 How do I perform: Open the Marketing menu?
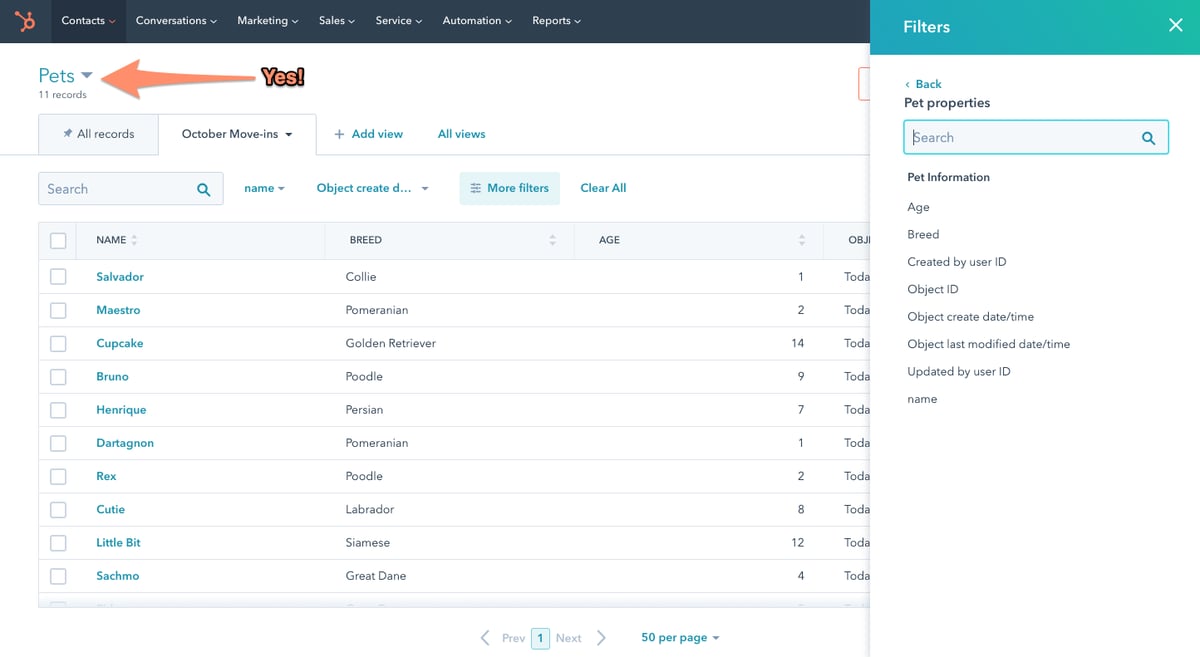[x=267, y=21]
